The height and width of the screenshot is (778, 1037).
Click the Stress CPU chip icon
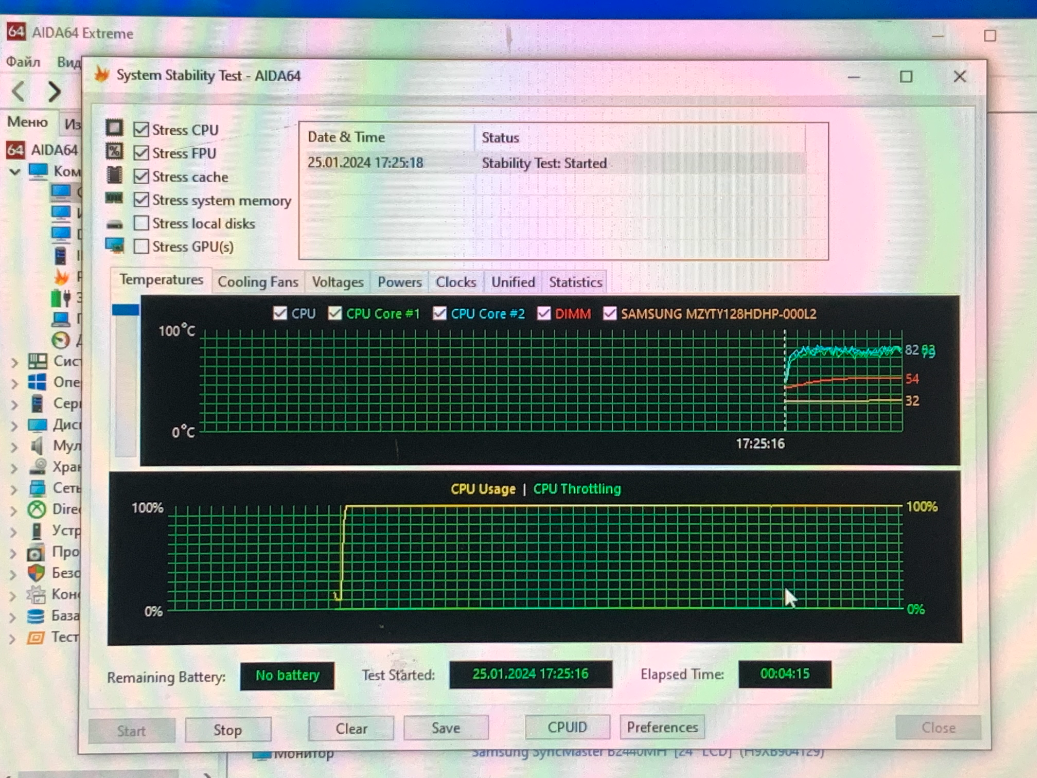(114, 127)
